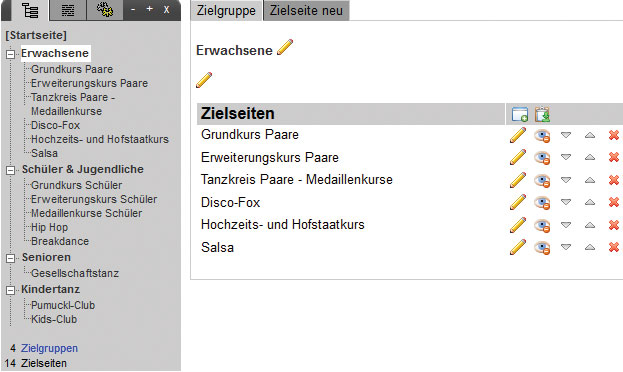Collapse the Kindertanz tree node
Image resolution: width=623 pixels, height=372 pixels.
pos(11,291)
